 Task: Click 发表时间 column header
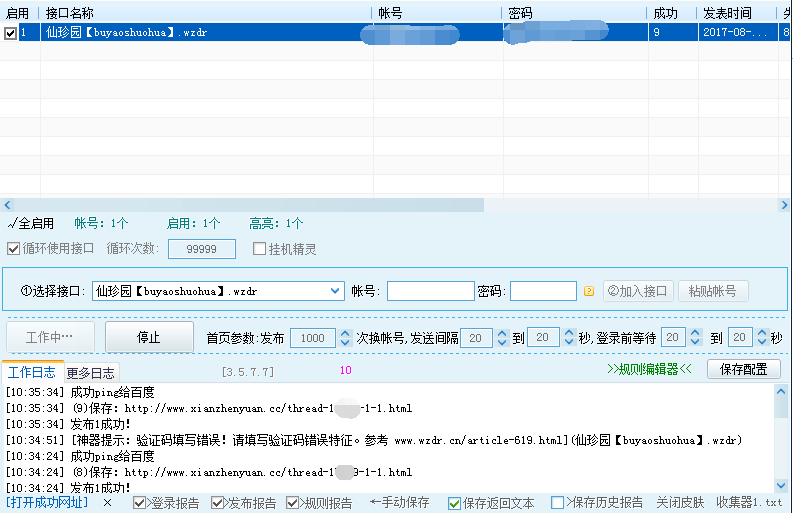click(x=727, y=13)
